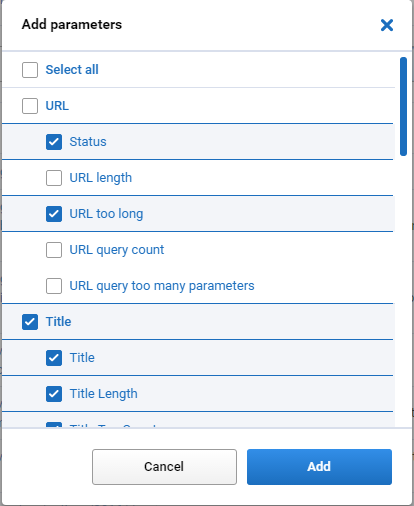Click the URL too long label
Screen dimensions: 414x506
(x=106, y=214)
